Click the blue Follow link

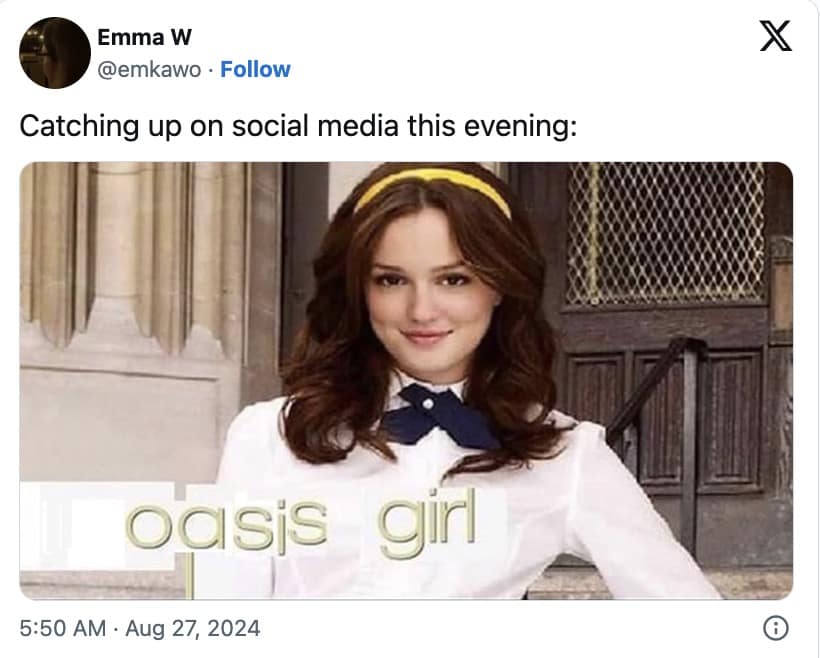click(x=256, y=69)
